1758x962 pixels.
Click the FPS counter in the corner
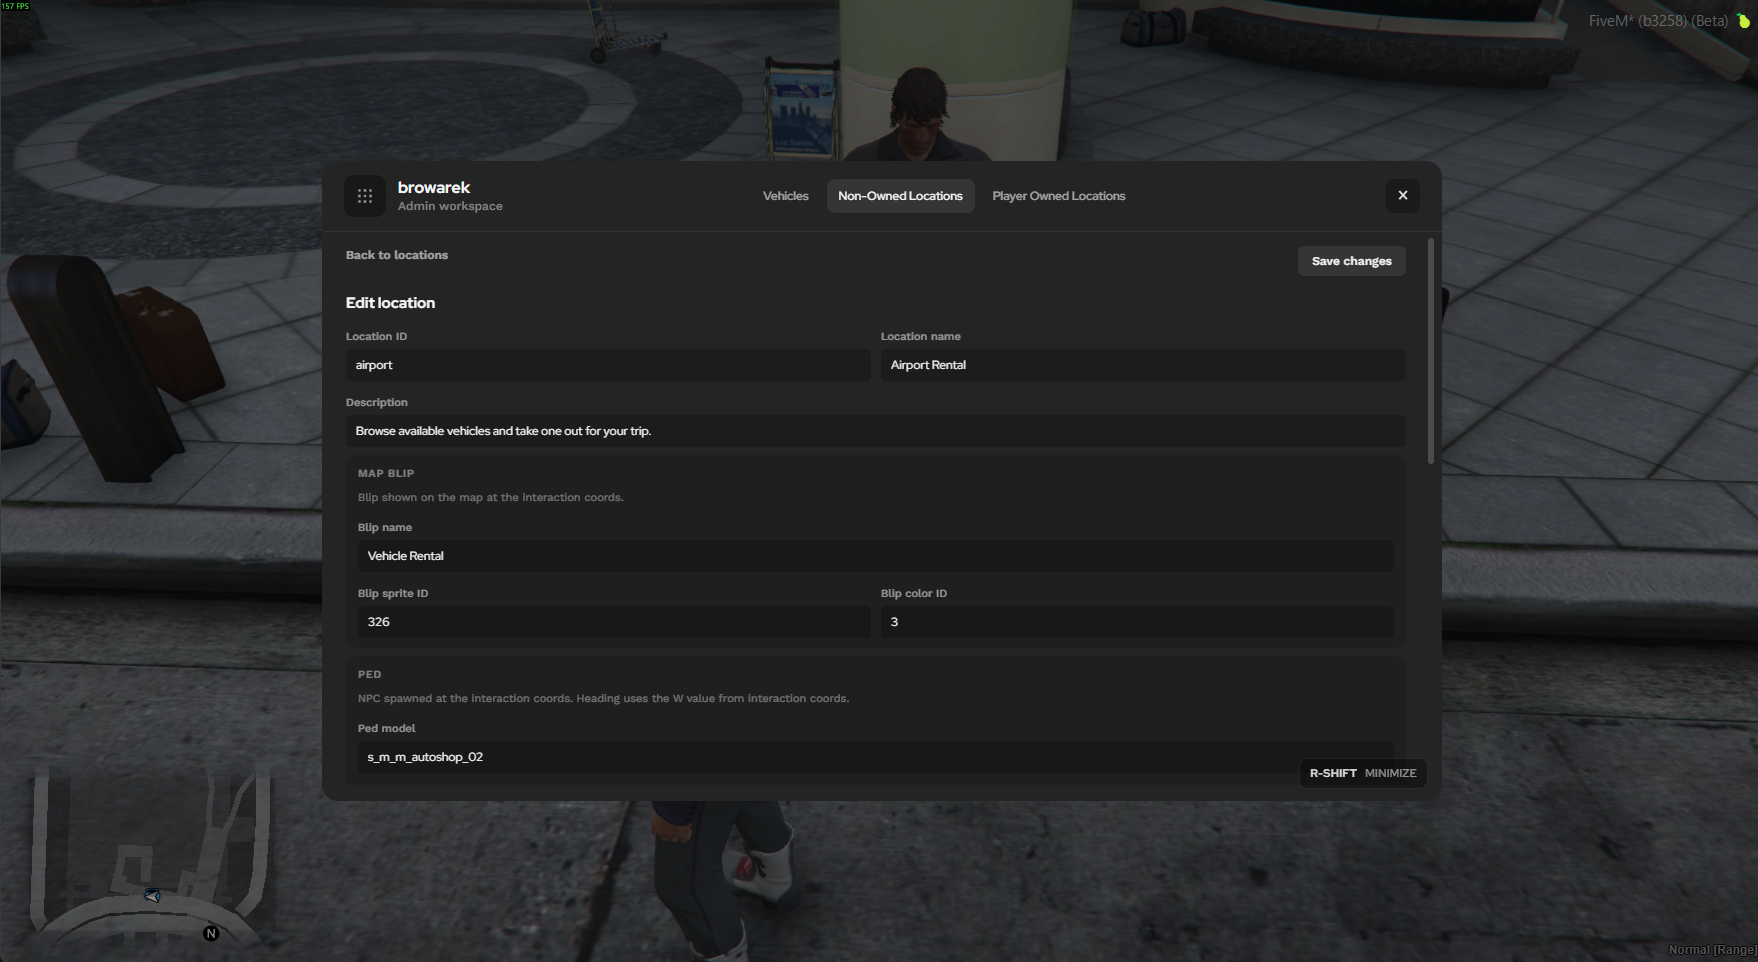pos(16,6)
